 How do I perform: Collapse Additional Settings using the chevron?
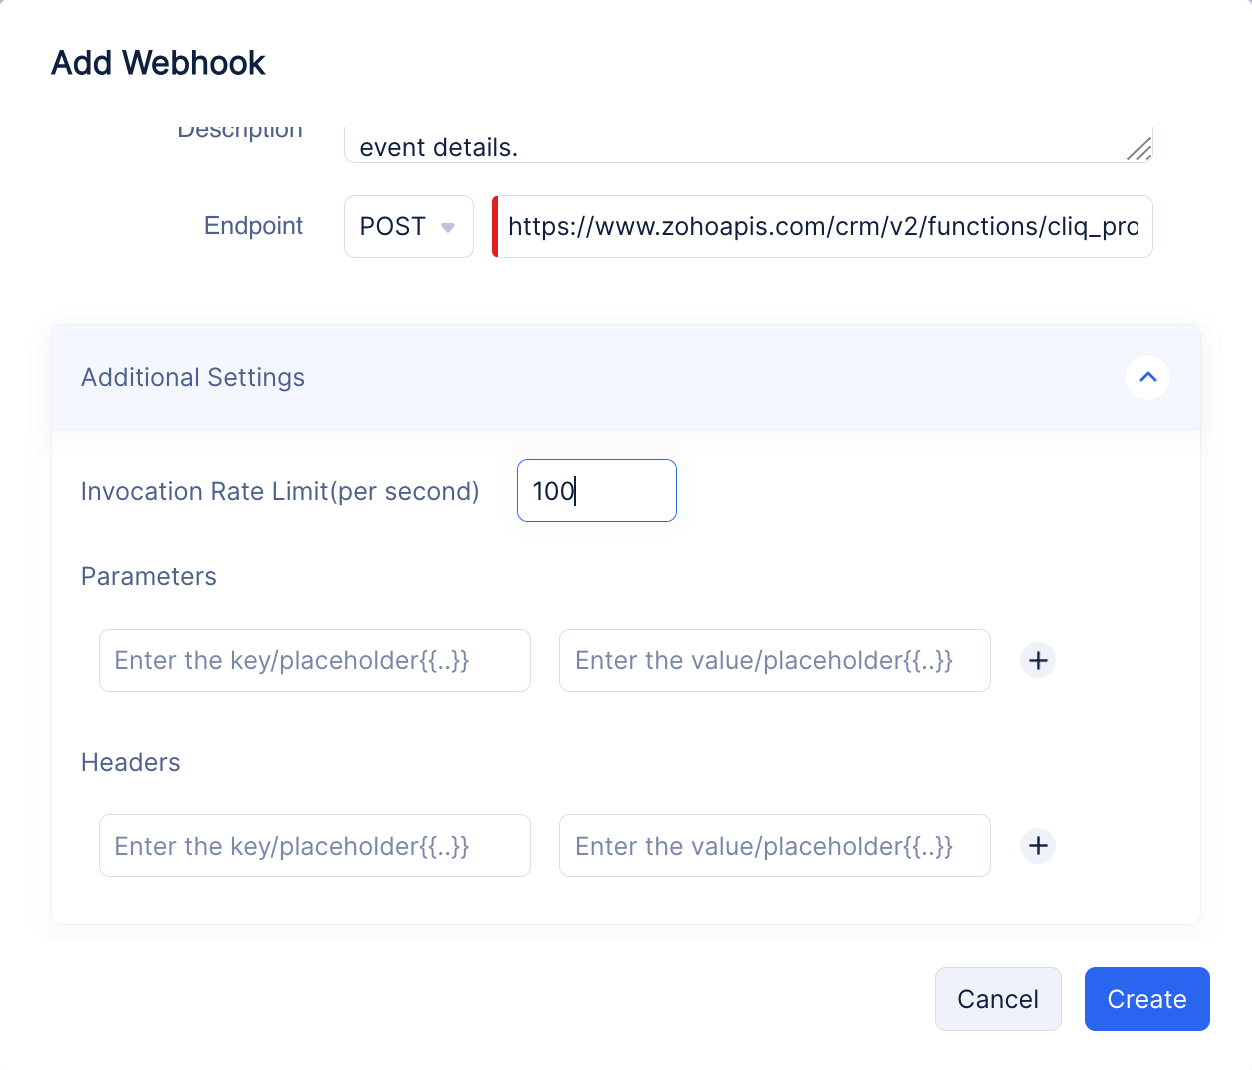tap(1147, 377)
